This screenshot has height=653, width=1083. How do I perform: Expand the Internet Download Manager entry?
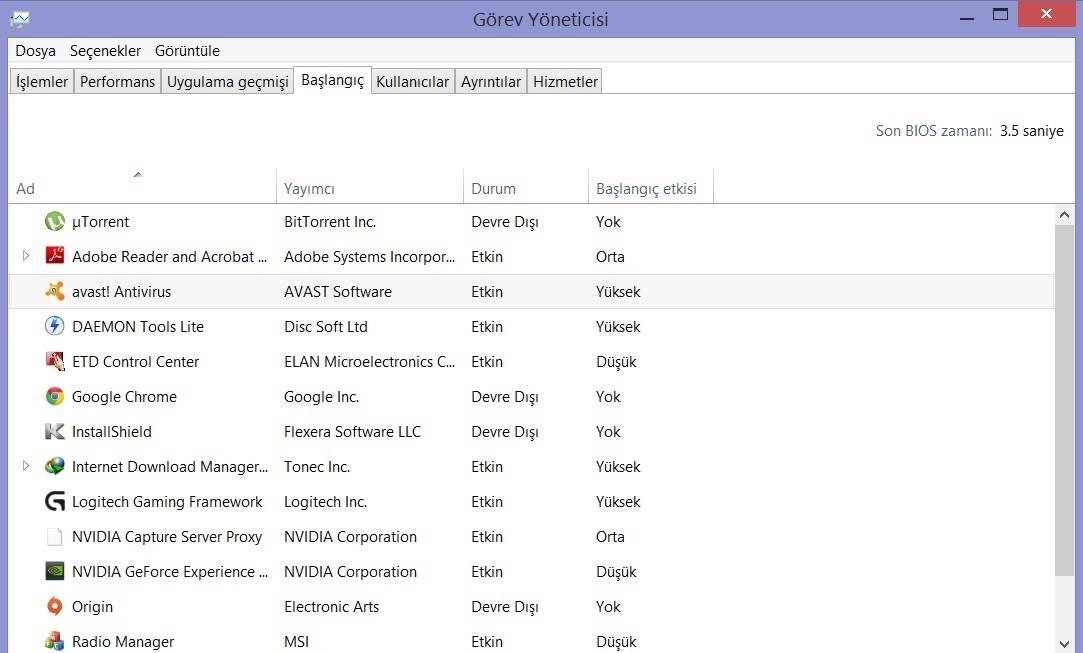pos(26,466)
